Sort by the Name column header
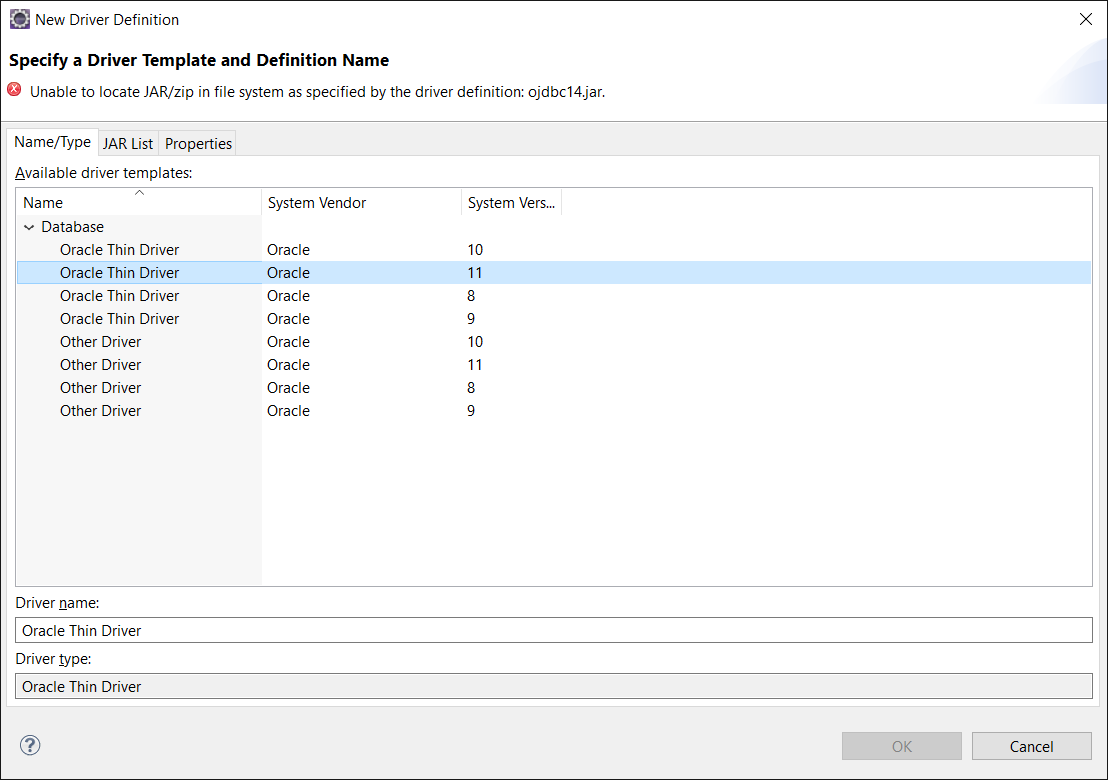 (138, 203)
